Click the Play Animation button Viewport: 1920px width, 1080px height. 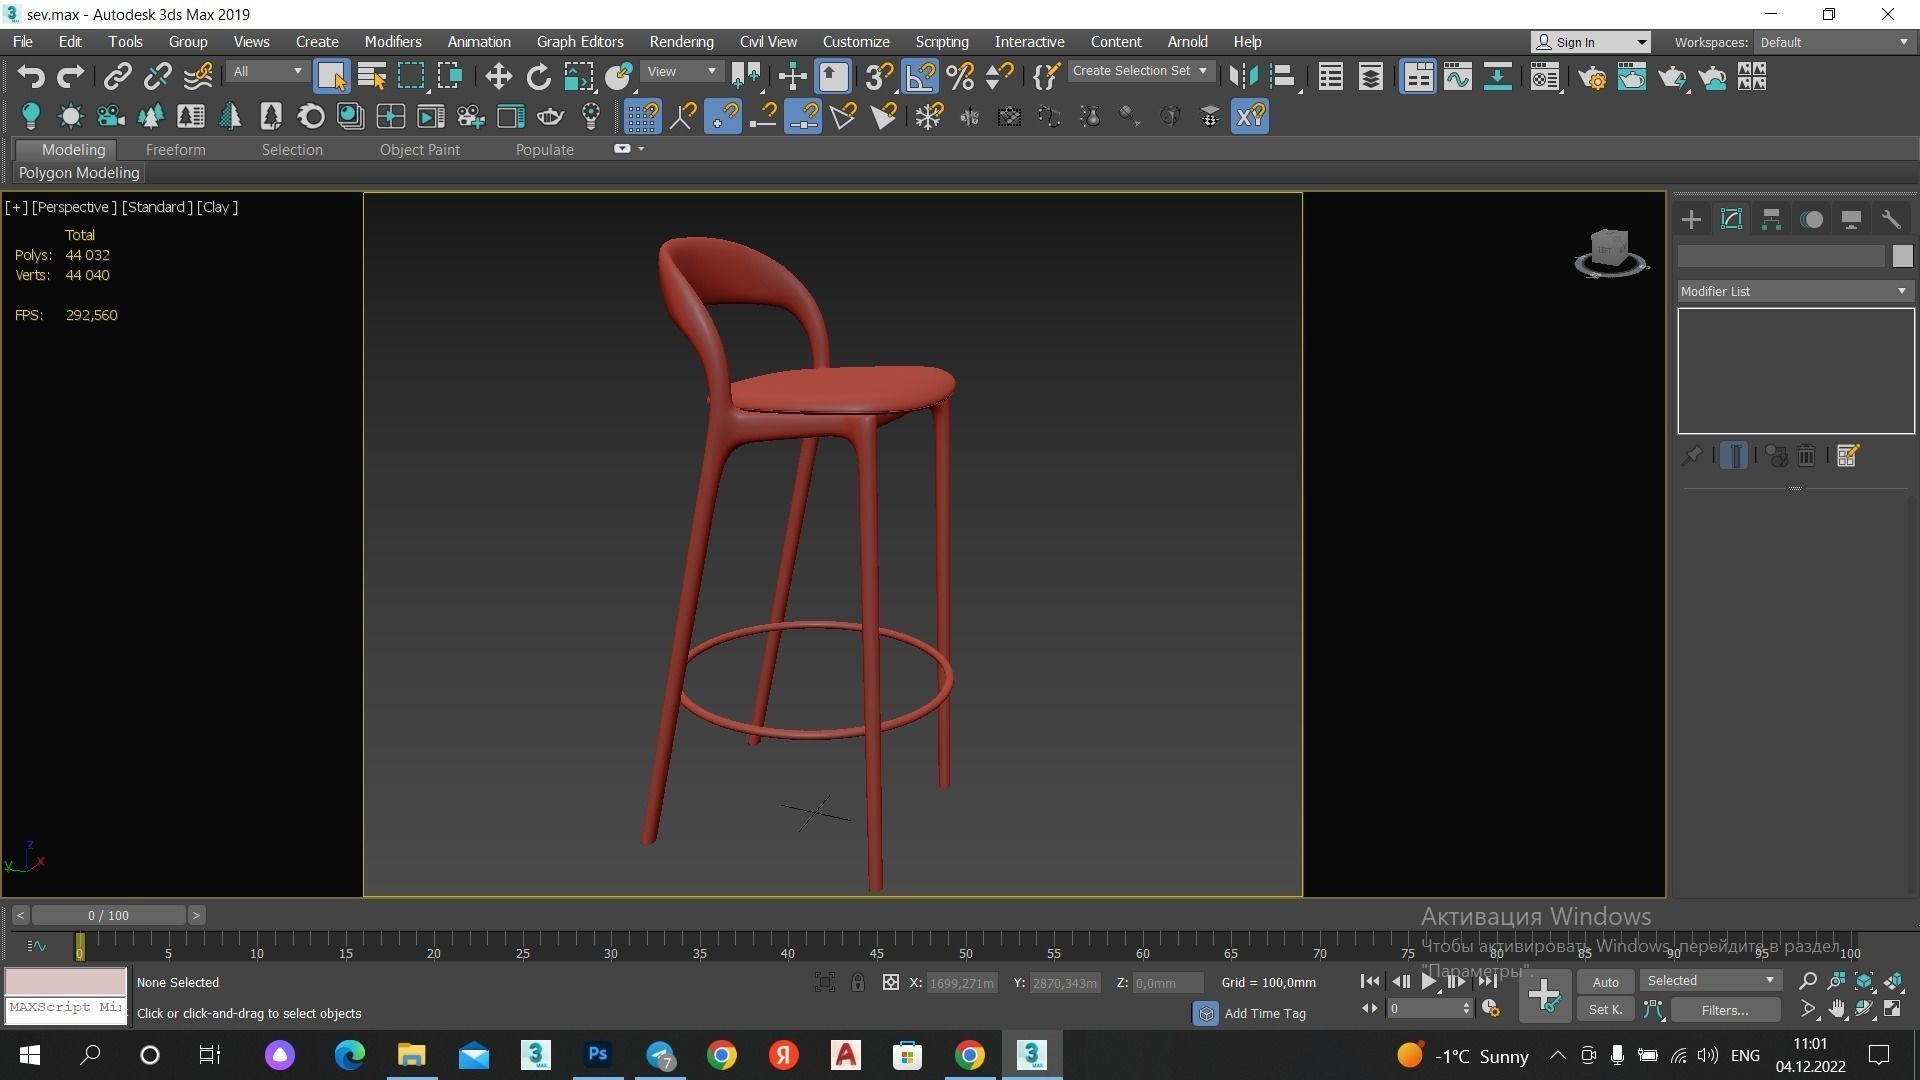tap(1429, 982)
